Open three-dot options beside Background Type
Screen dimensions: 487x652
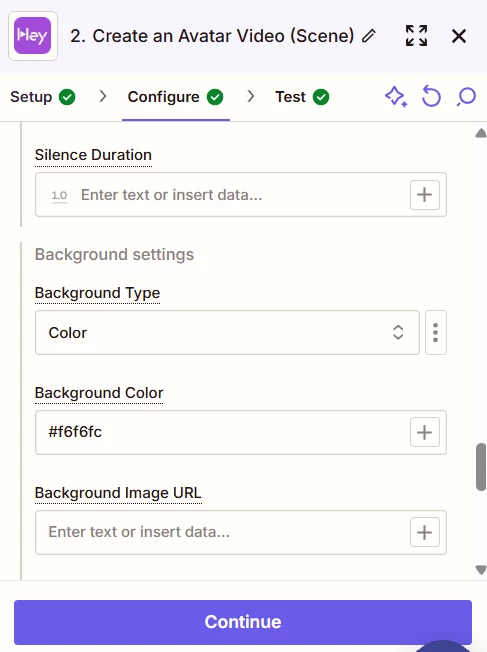pyautogui.click(x=435, y=333)
